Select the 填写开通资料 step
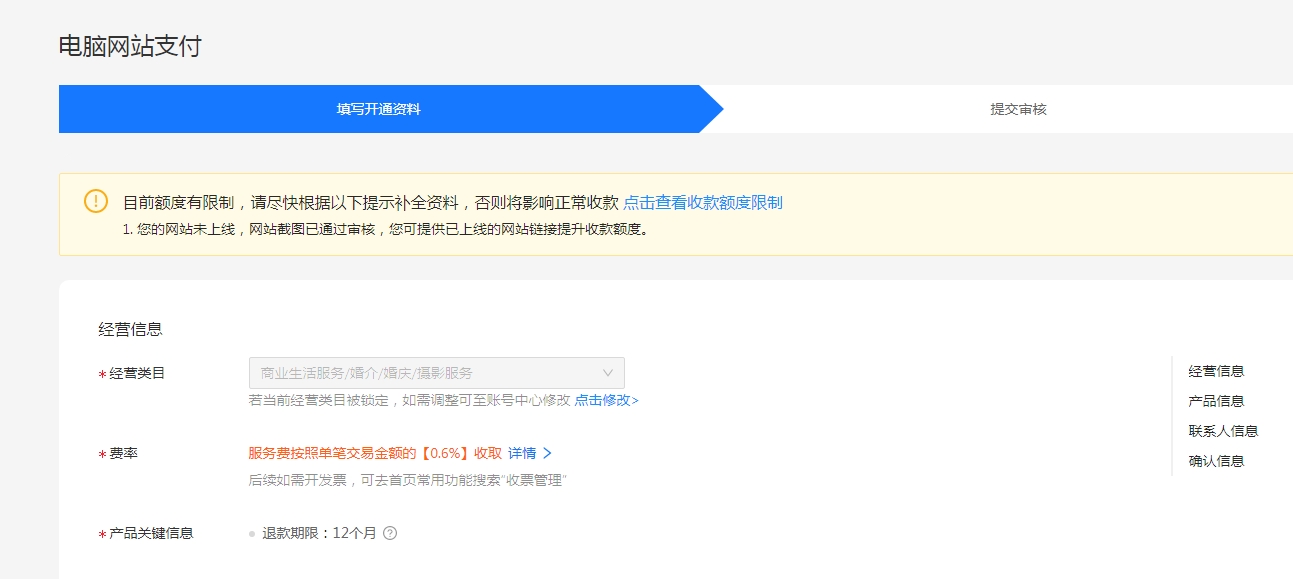The image size is (1293, 579). 378,109
